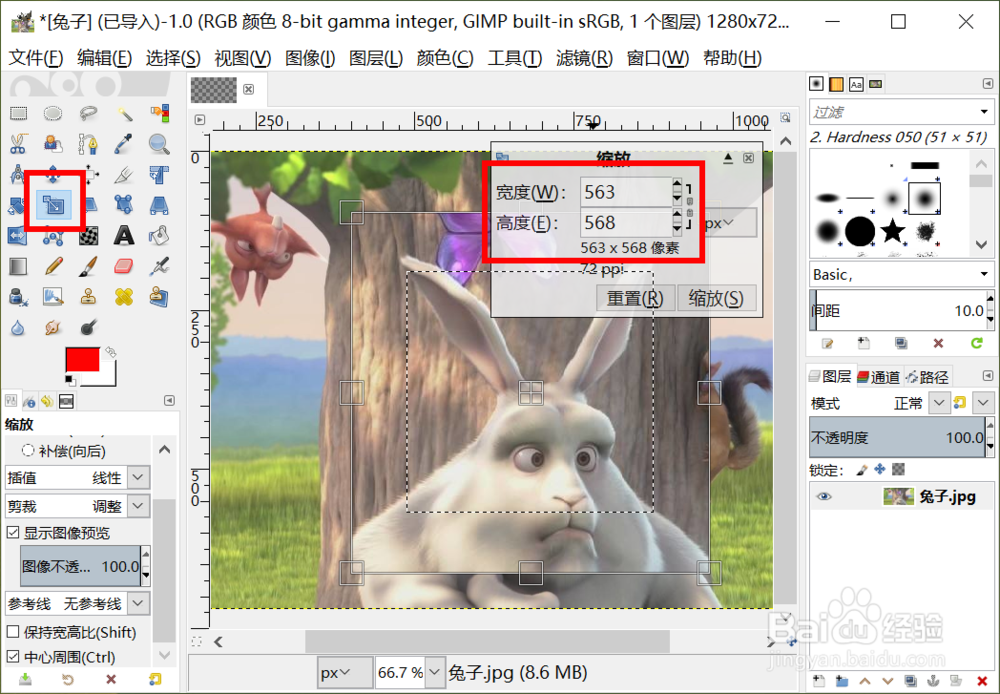Select the Smudge finger tool
Viewport: 1000px width, 694px height.
(x=53, y=328)
